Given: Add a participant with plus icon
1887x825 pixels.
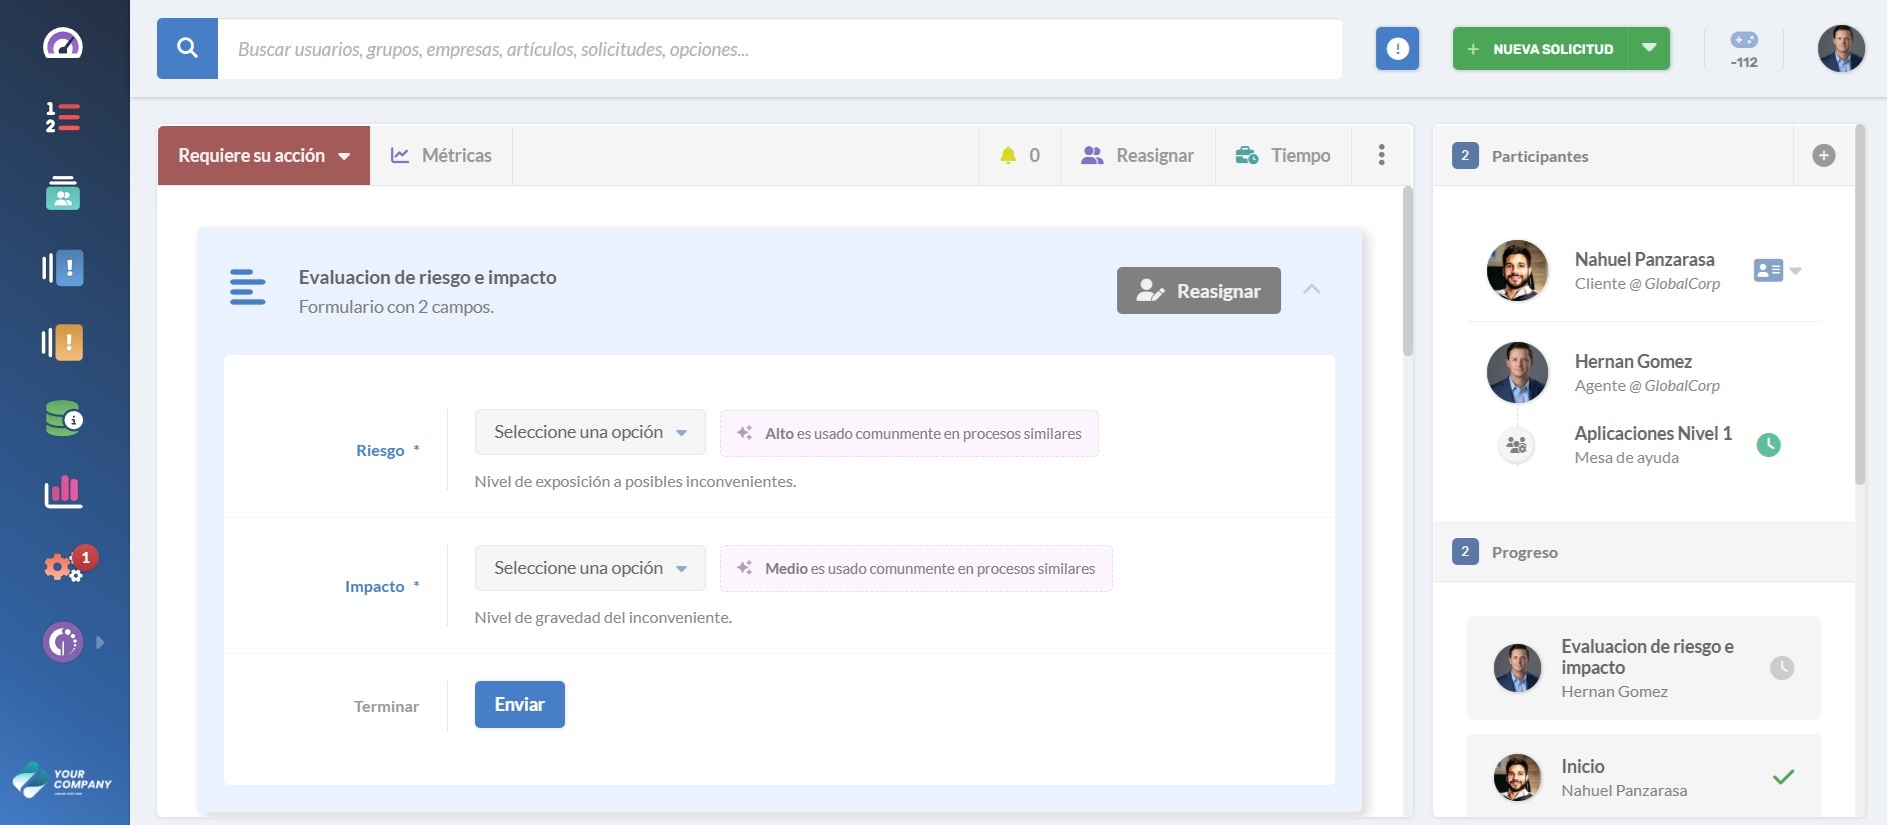Looking at the screenshot, I should coord(1823,156).
